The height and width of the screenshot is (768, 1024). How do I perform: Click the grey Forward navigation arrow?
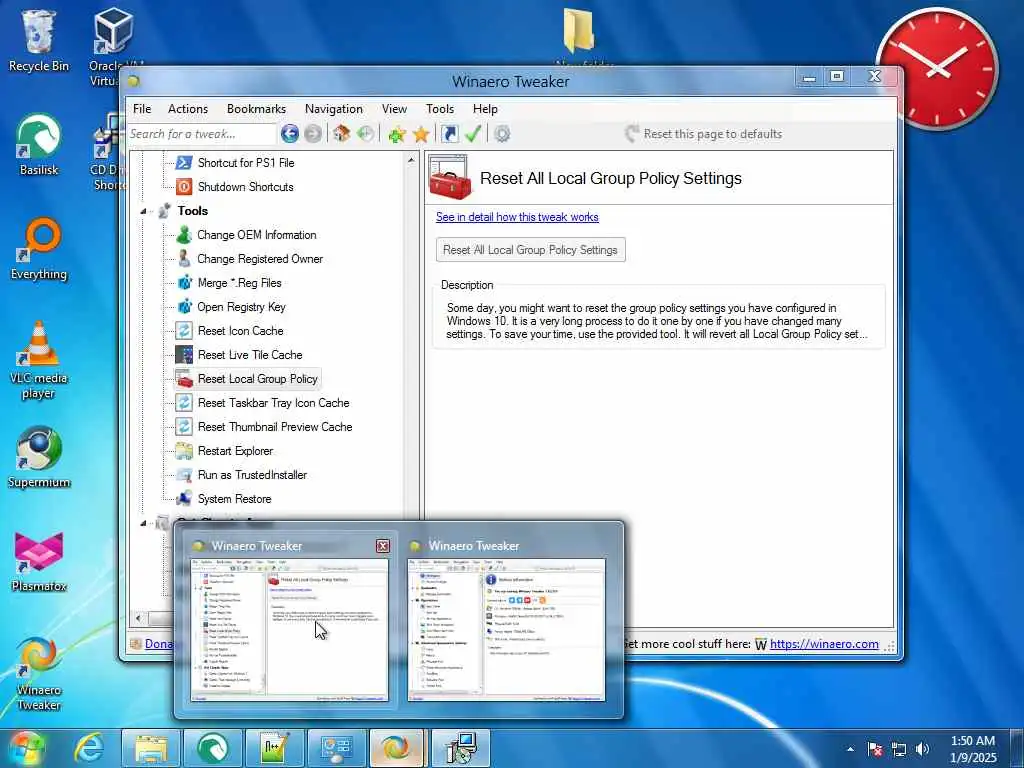pyautogui.click(x=313, y=134)
